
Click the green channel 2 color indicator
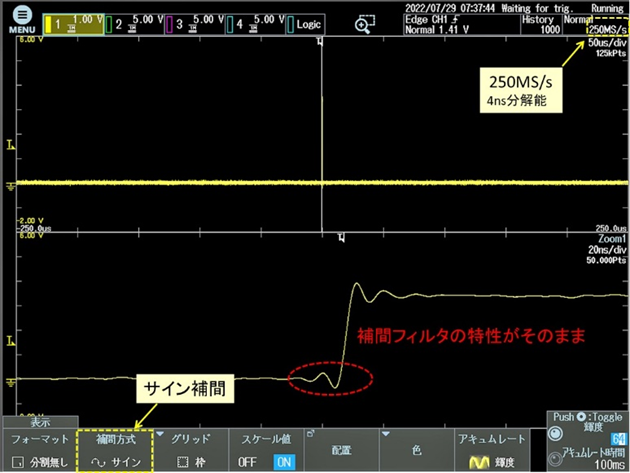click(109, 25)
